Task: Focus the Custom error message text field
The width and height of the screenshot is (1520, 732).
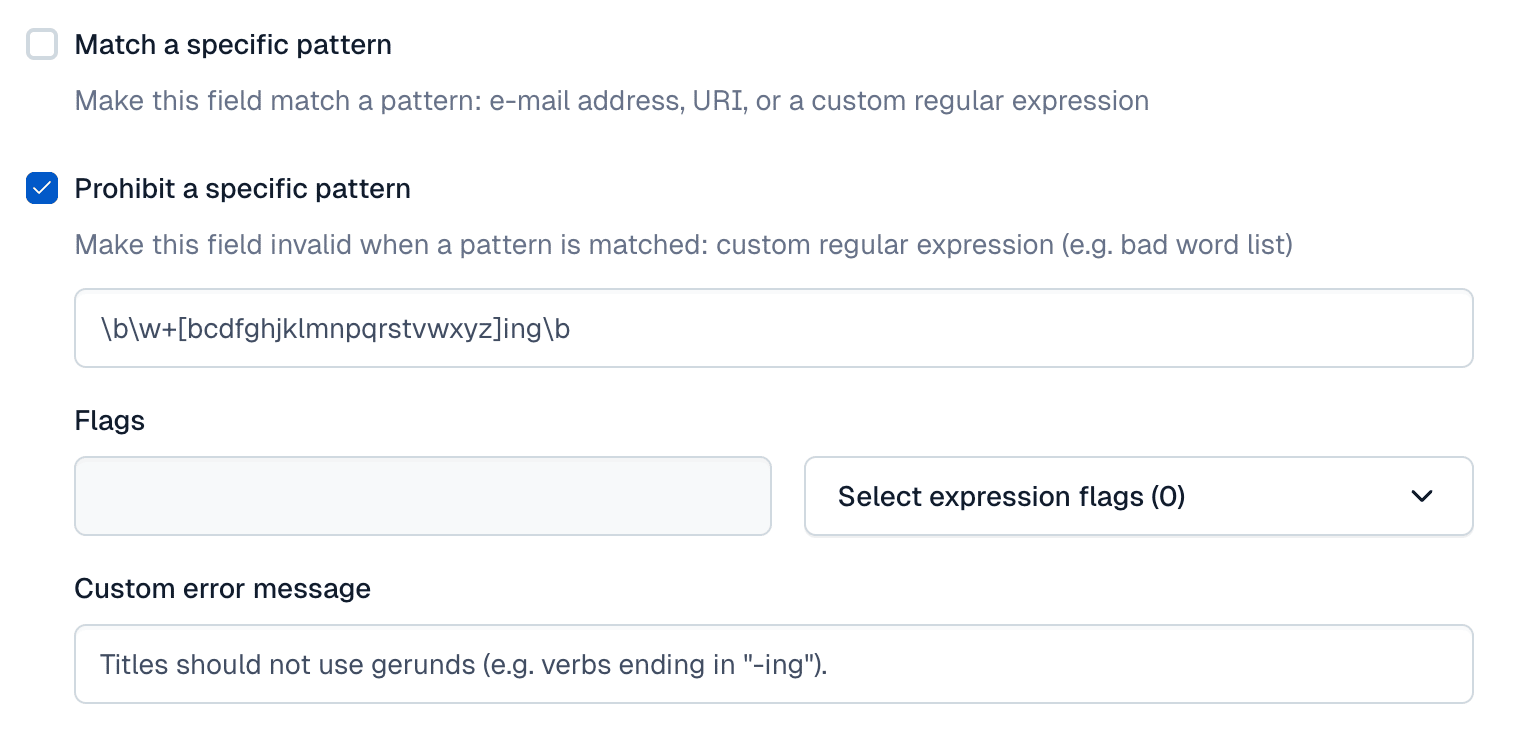Action: (774, 664)
